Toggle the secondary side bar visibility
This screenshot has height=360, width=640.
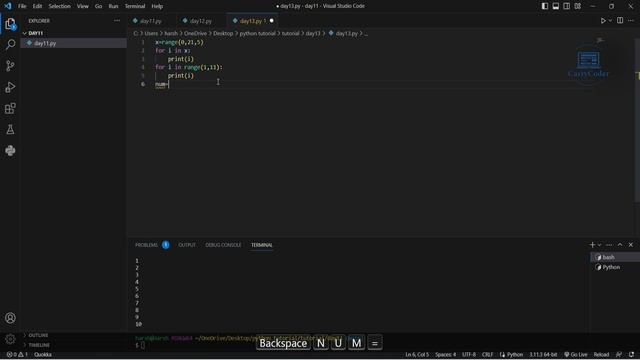pyautogui.click(x=567, y=6)
